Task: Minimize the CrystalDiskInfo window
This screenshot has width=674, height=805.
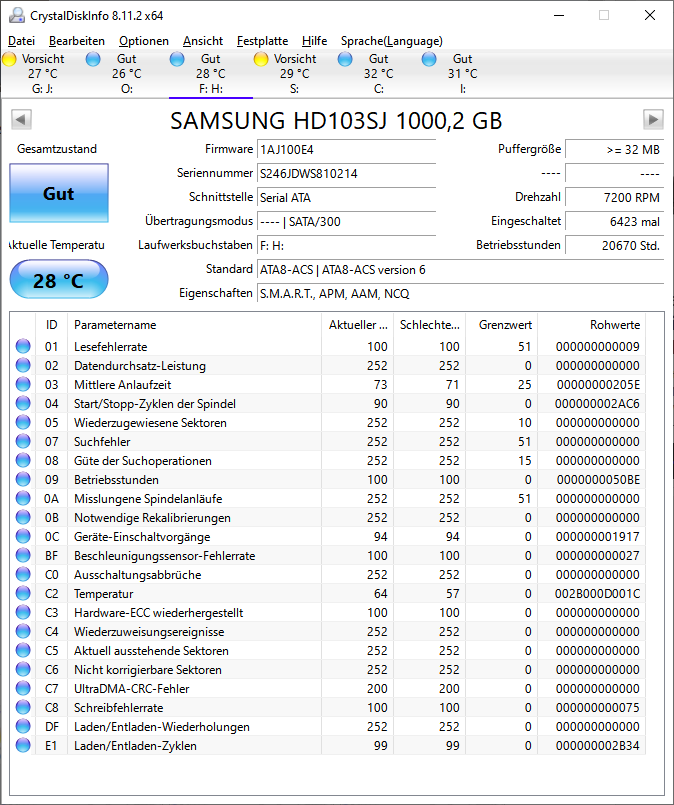Action: [x=559, y=15]
